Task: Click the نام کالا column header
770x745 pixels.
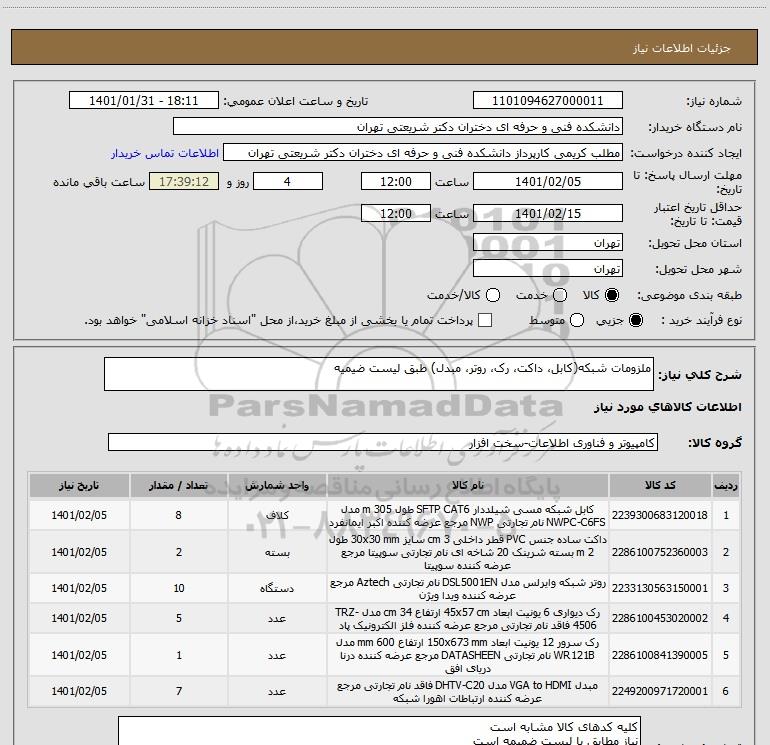Action: 468,486
